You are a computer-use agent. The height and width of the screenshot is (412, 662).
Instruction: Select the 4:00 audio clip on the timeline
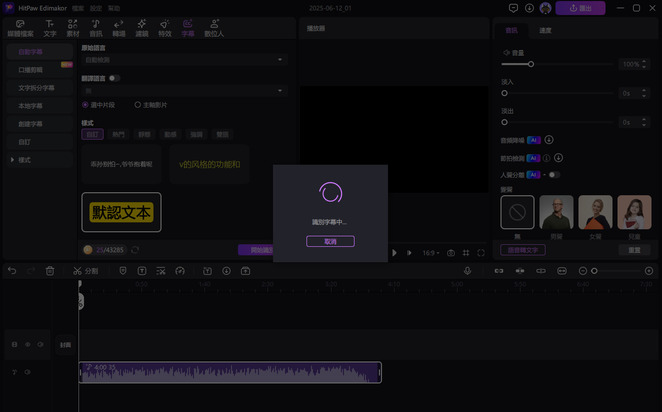(x=230, y=372)
